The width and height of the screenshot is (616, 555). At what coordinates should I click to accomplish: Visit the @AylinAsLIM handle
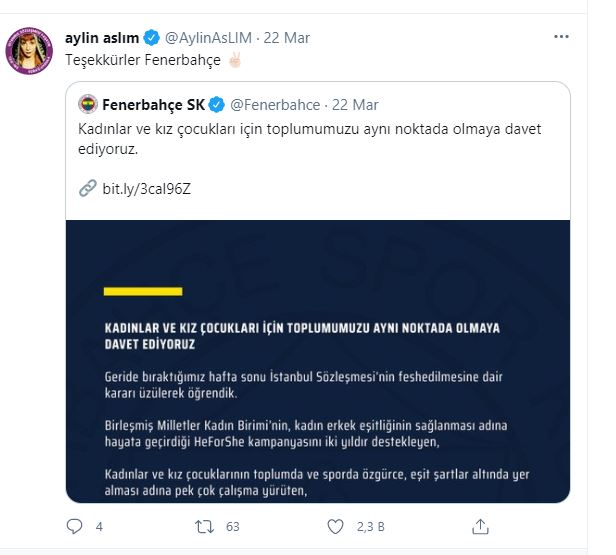(x=208, y=38)
